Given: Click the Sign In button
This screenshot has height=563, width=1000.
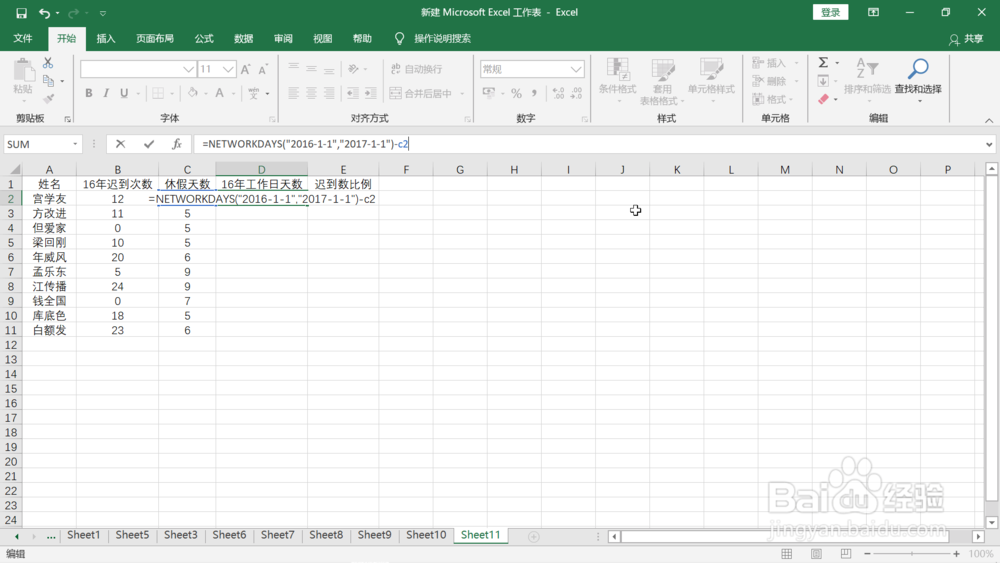Looking at the screenshot, I should 830,12.
